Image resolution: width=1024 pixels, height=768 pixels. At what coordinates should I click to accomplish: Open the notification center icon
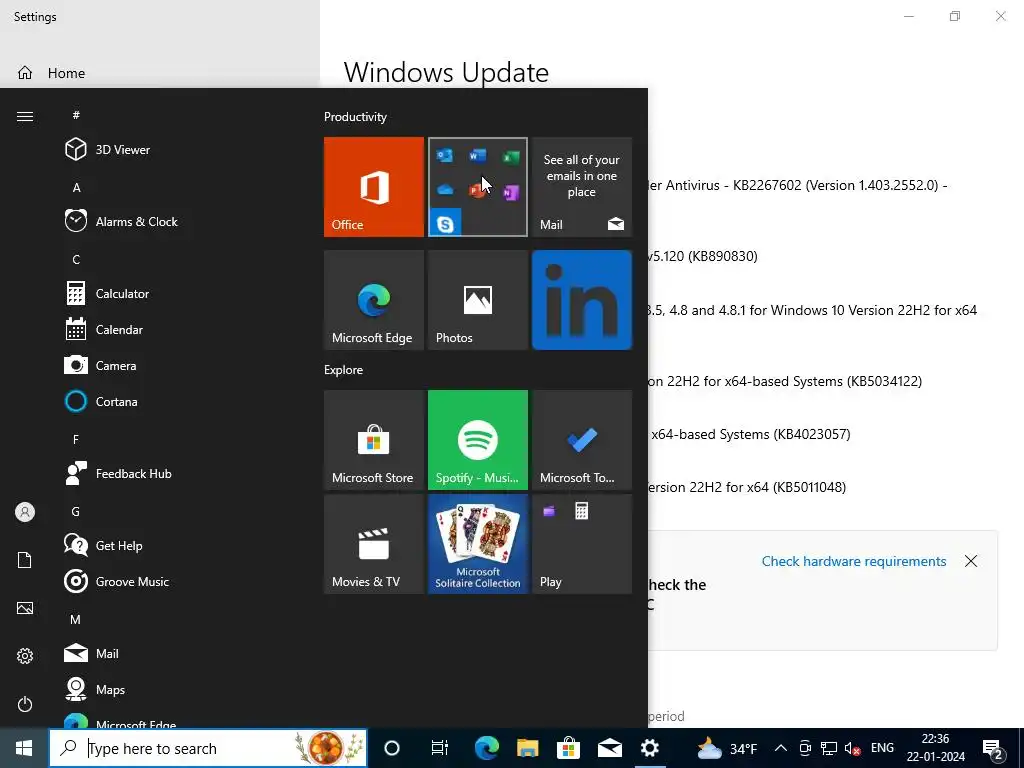(x=993, y=749)
